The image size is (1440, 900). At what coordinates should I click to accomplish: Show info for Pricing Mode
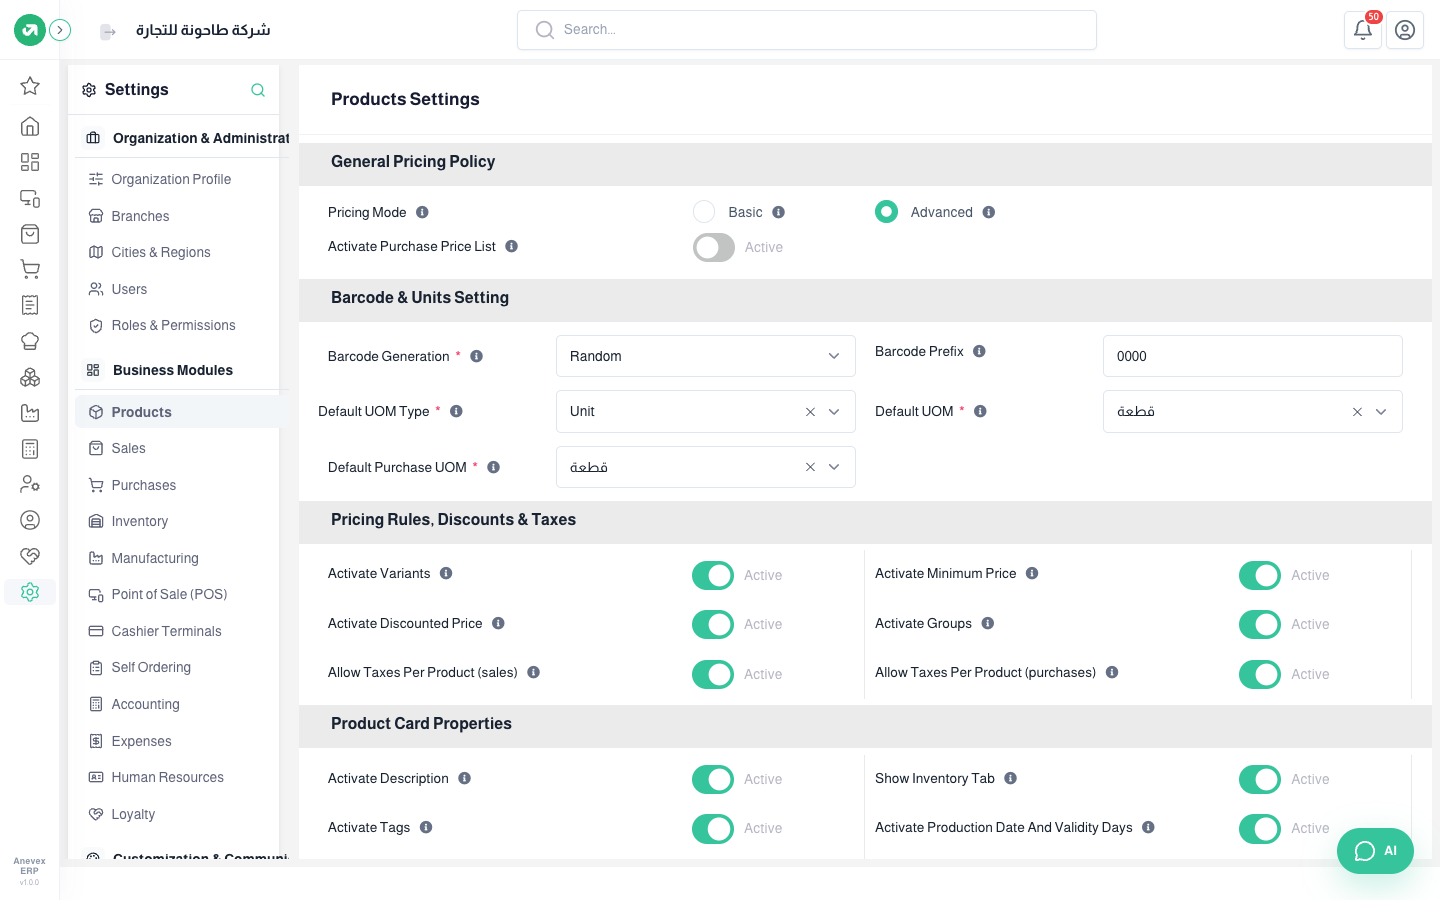[x=422, y=212]
